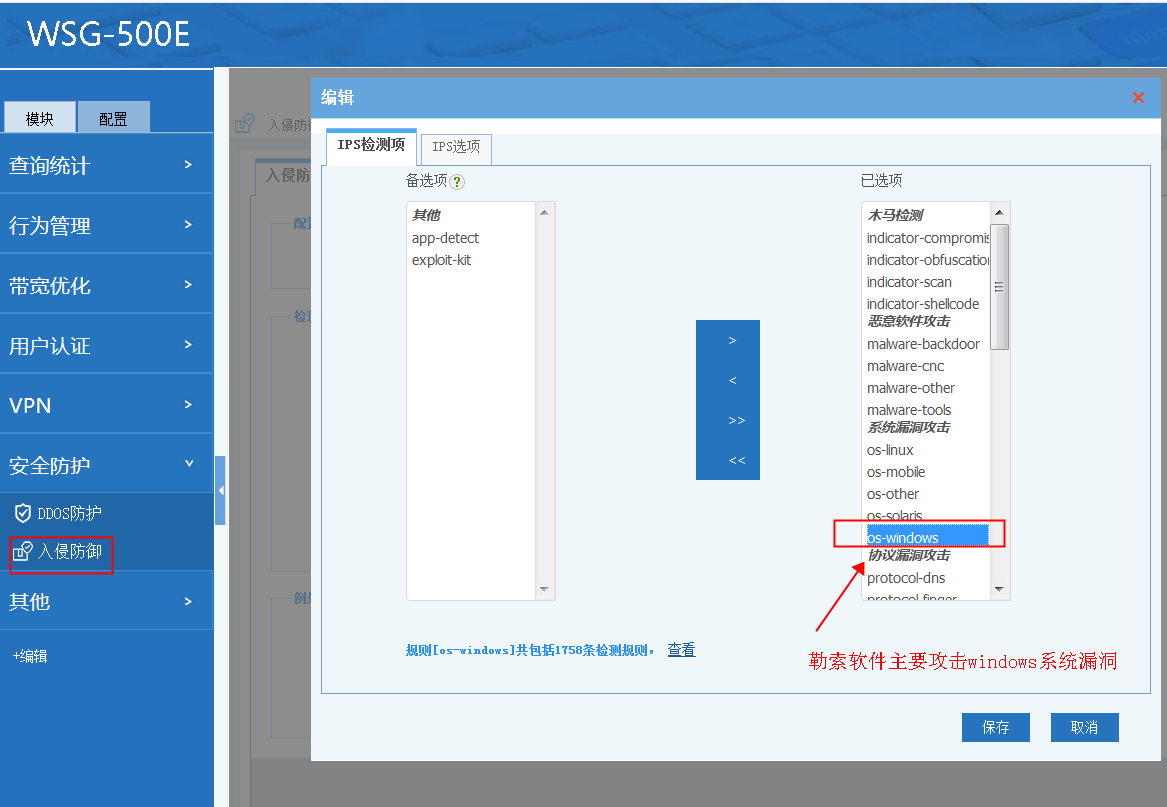Switch to the IPS选项 tab
This screenshot has height=807, width=1167.
[x=456, y=147]
